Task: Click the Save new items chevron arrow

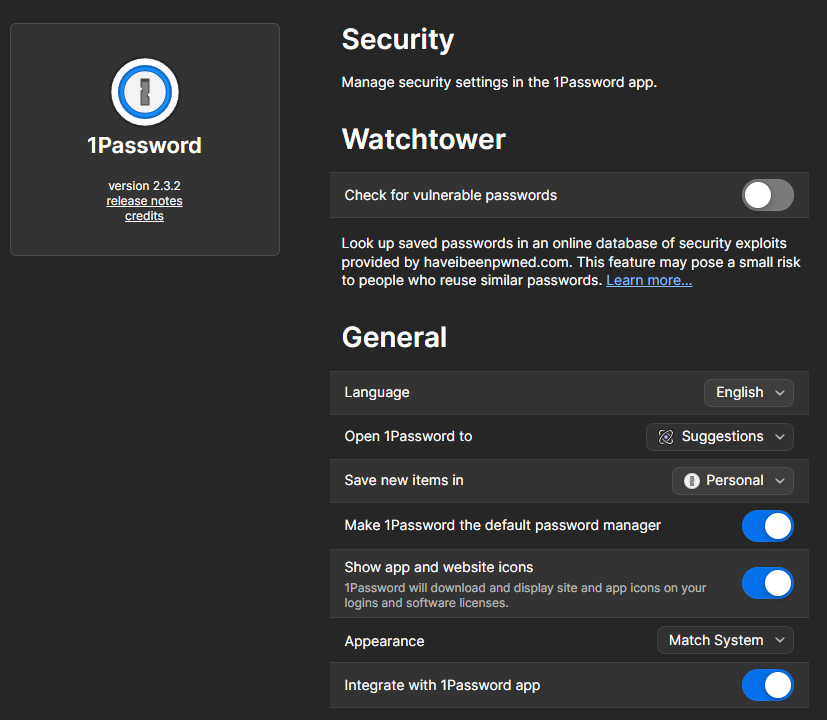Action: point(779,480)
